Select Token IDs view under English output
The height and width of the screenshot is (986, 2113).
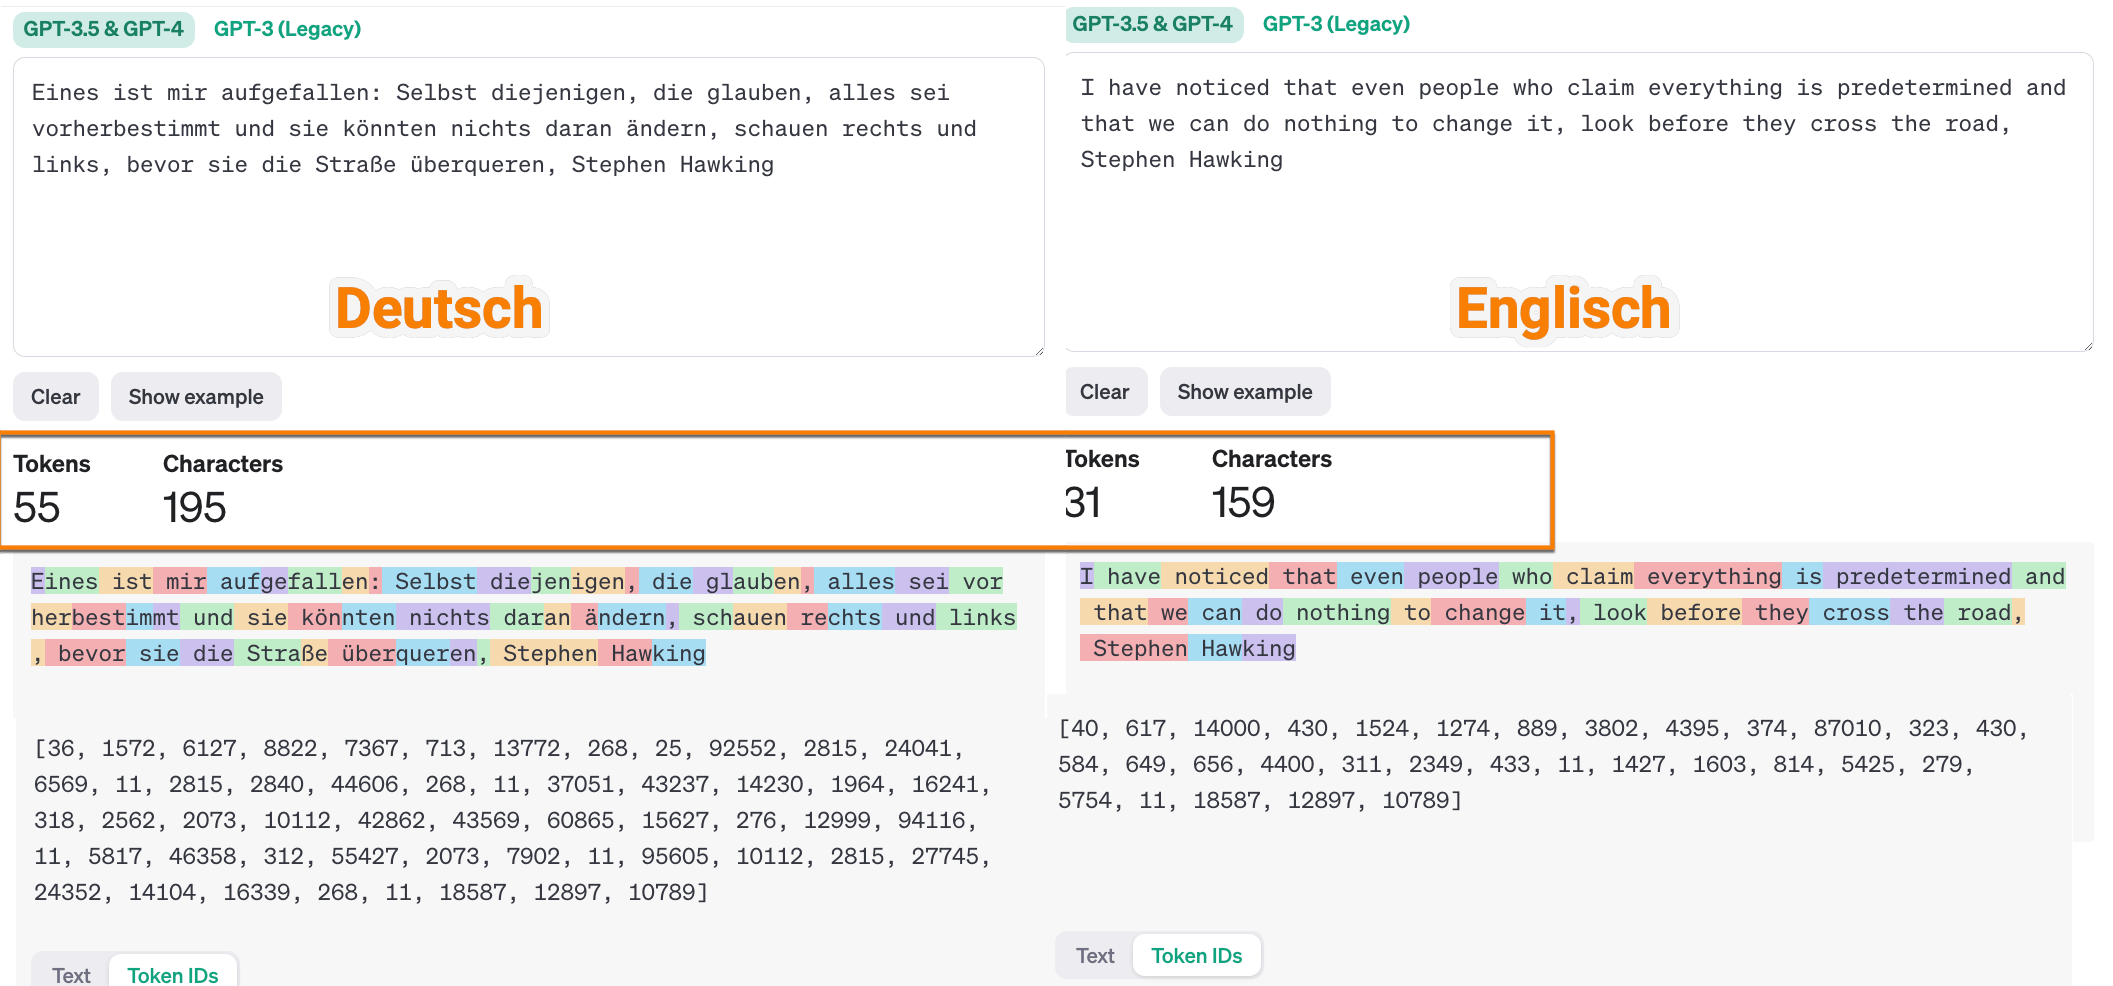(x=1196, y=956)
